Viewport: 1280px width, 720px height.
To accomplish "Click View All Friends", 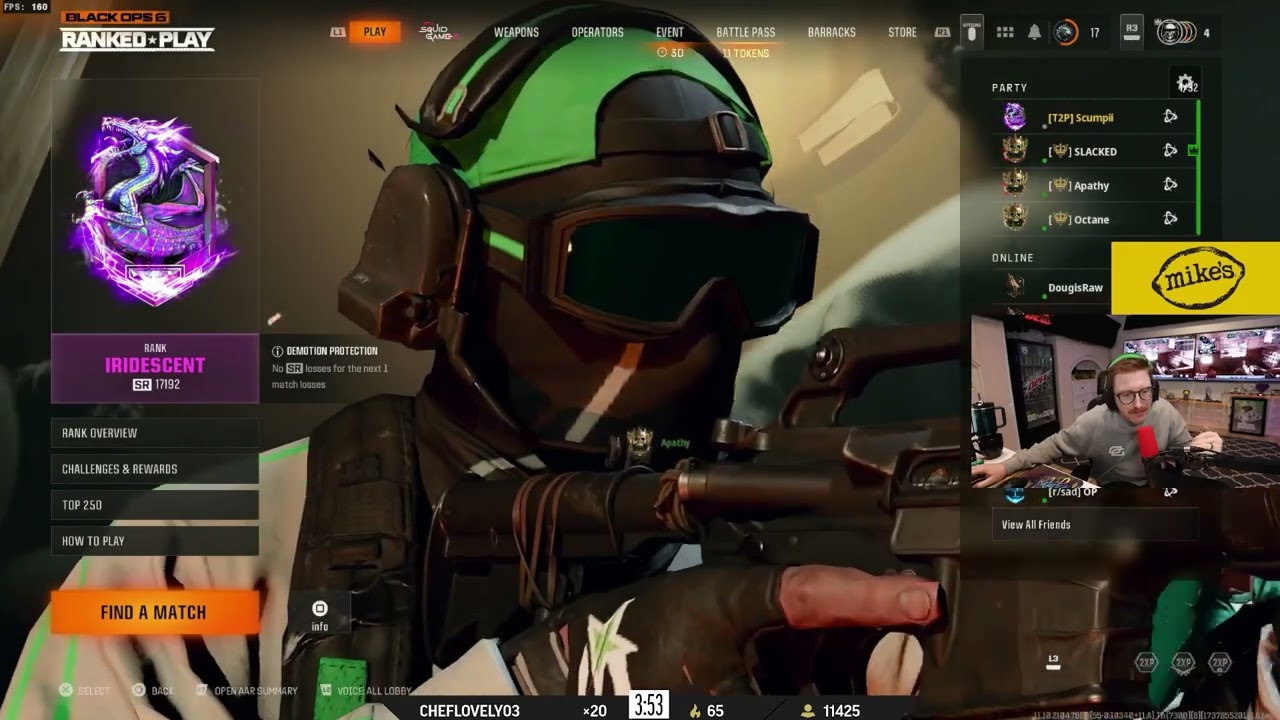I will pos(1095,525).
